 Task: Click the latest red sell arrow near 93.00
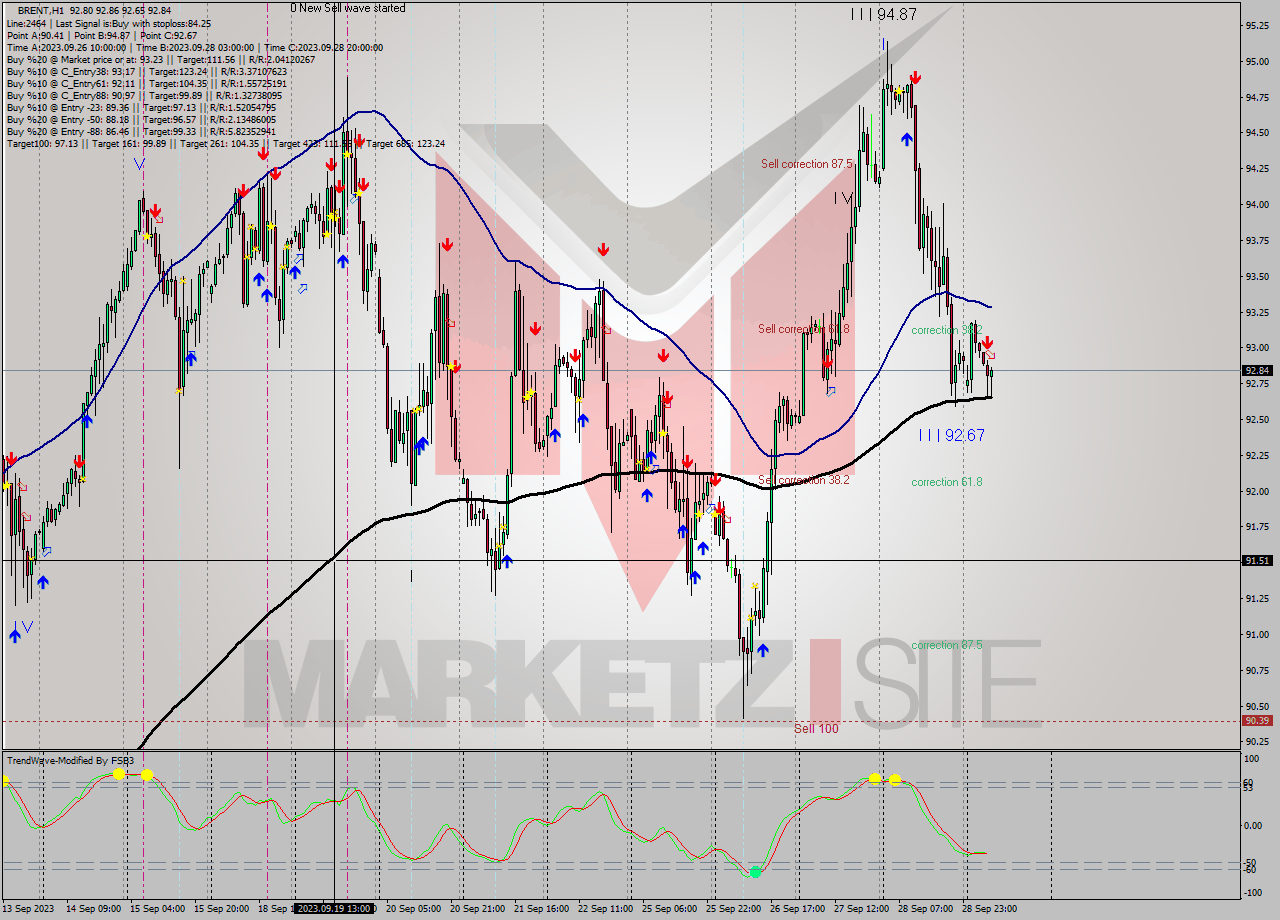tap(987, 342)
